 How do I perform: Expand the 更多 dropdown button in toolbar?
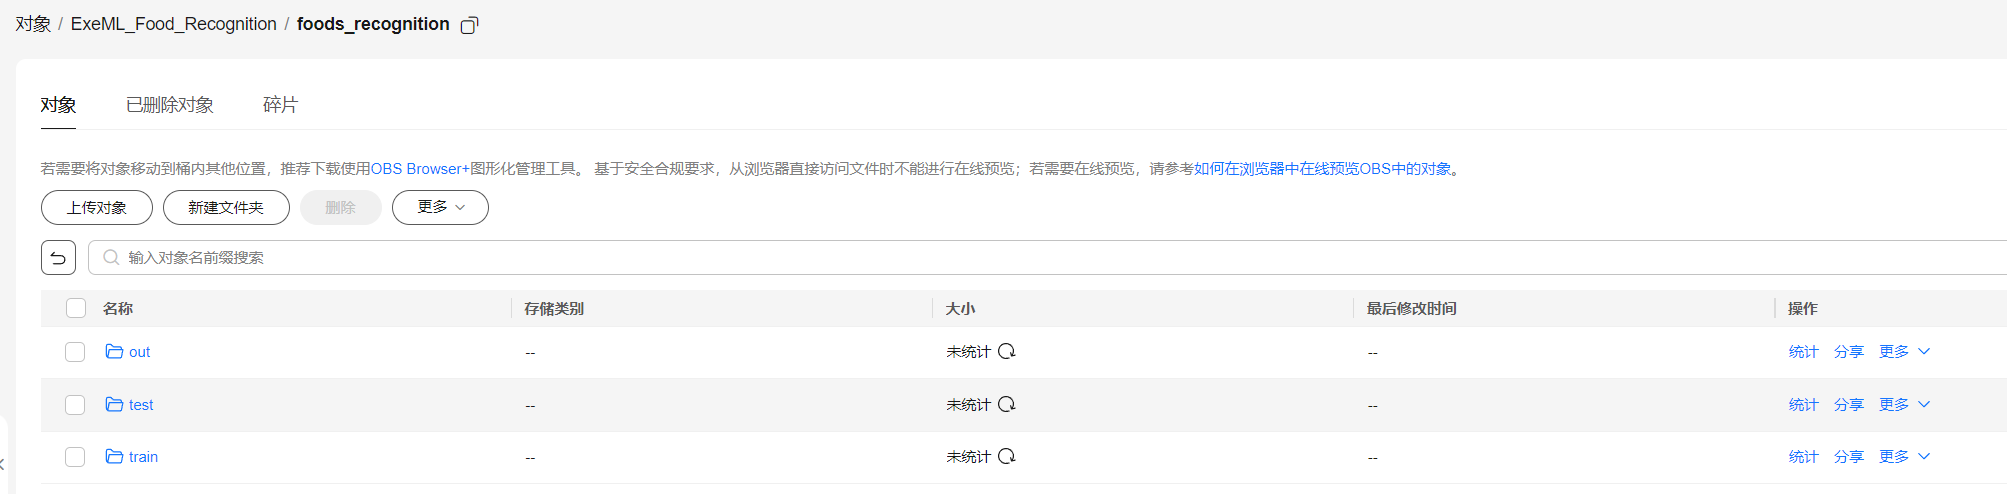[x=440, y=207]
